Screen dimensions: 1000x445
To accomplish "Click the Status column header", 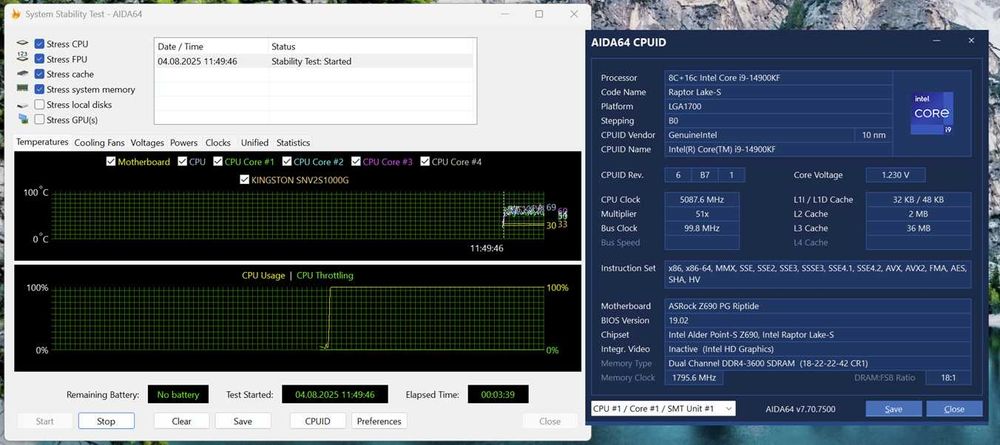I will point(372,47).
